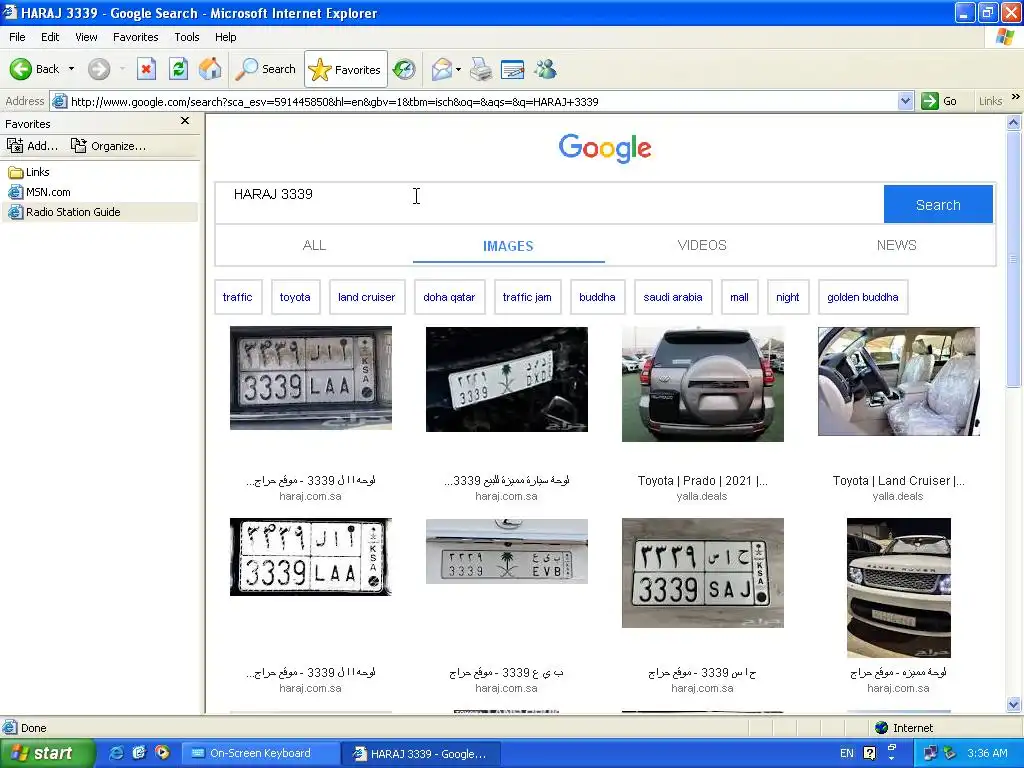
Task: Open the Toyota Prado rear view thumbnail
Action: (x=703, y=384)
